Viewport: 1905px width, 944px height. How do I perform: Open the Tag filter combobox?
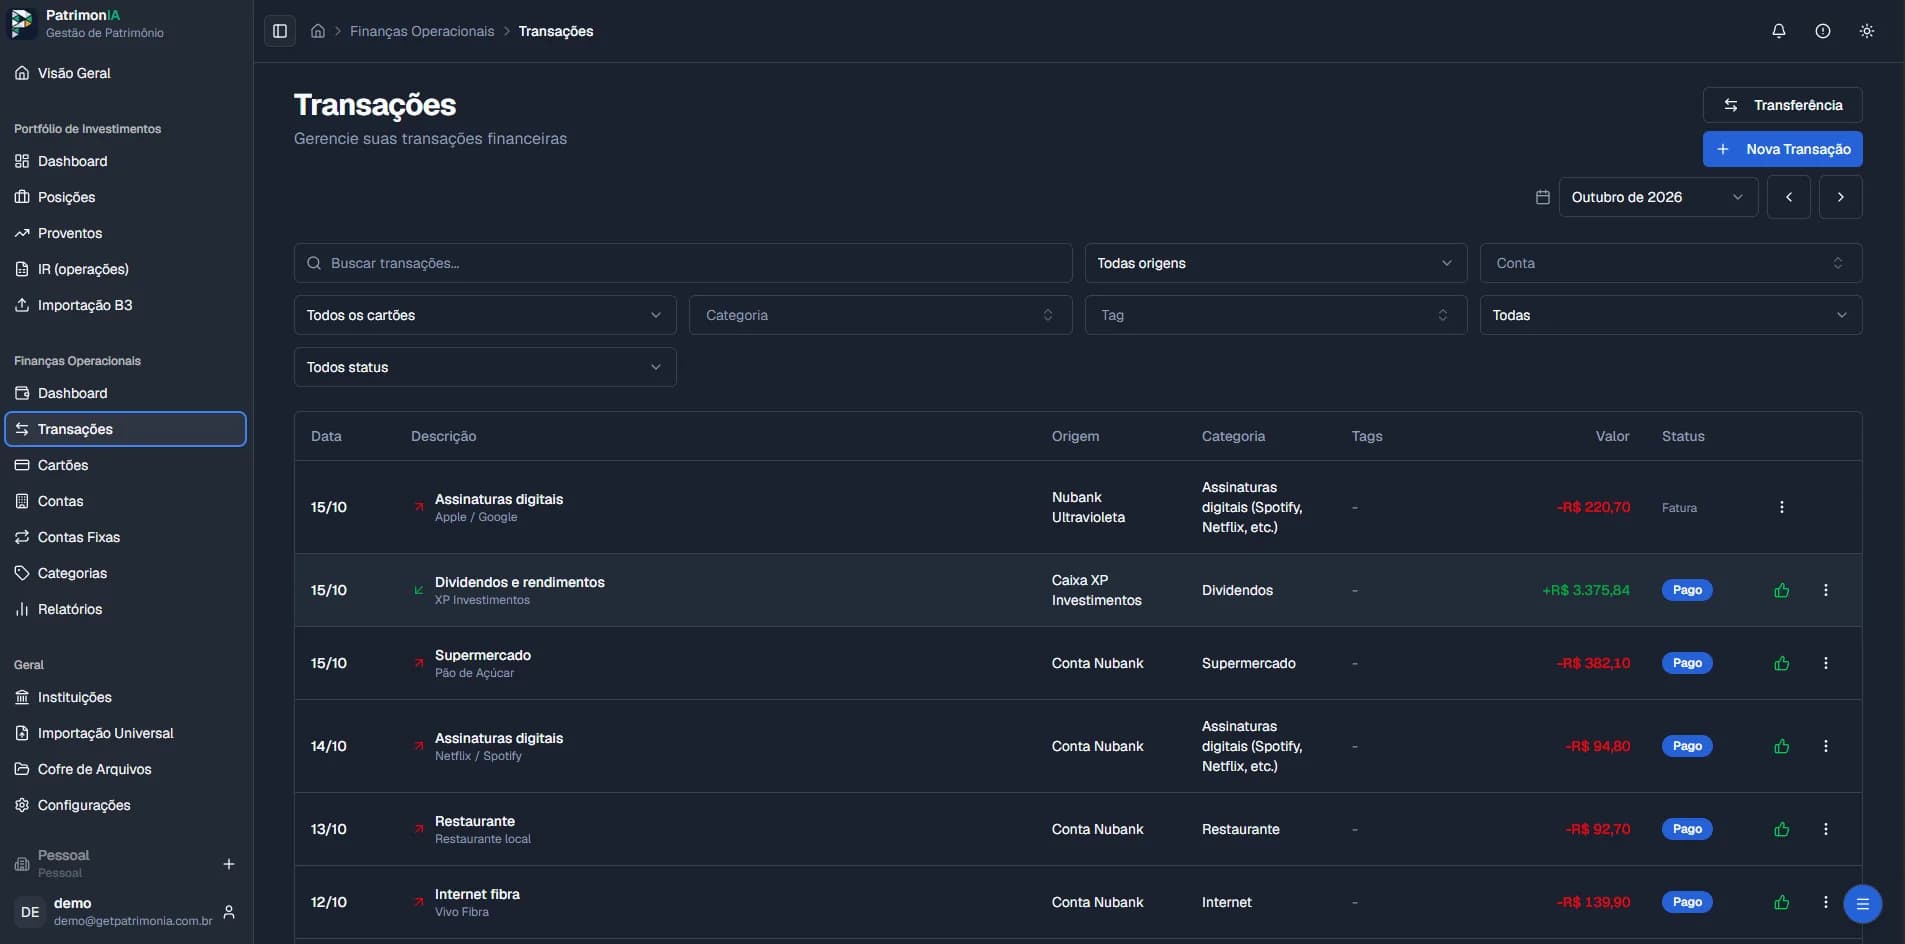pyautogui.click(x=1275, y=315)
